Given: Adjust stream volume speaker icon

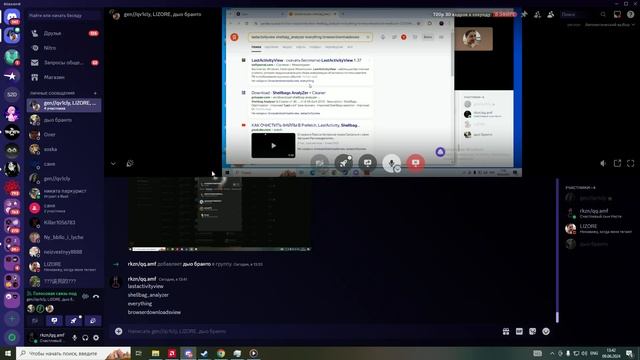Looking at the screenshot, I should (x=603, y=163).
